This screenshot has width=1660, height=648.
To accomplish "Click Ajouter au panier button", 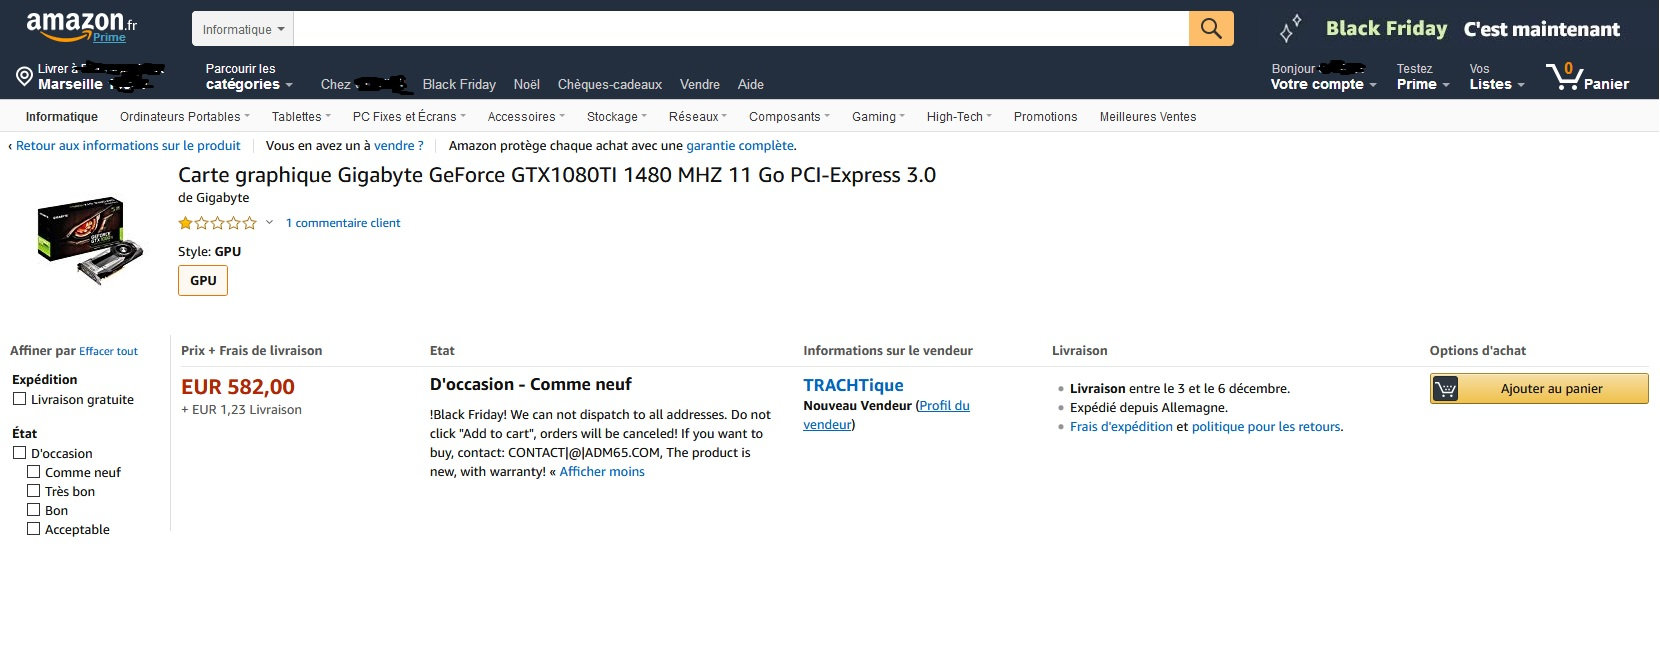I will pyautogui.click(x=1539, y=388).
